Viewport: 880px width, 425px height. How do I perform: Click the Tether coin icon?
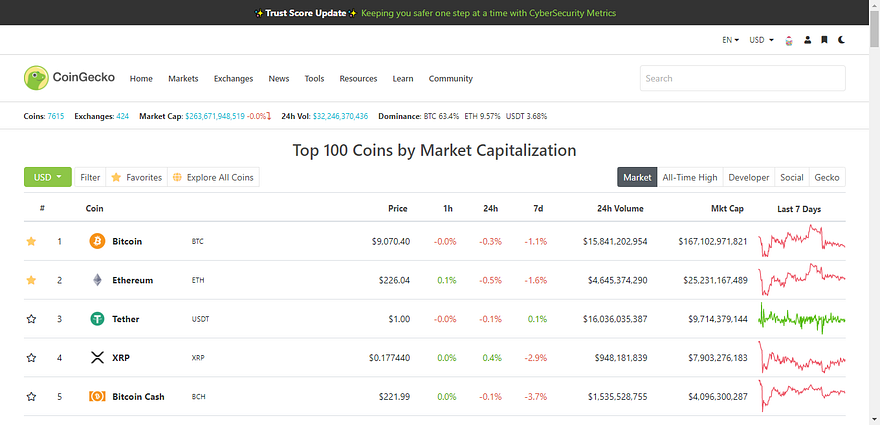tap(97, 319)
